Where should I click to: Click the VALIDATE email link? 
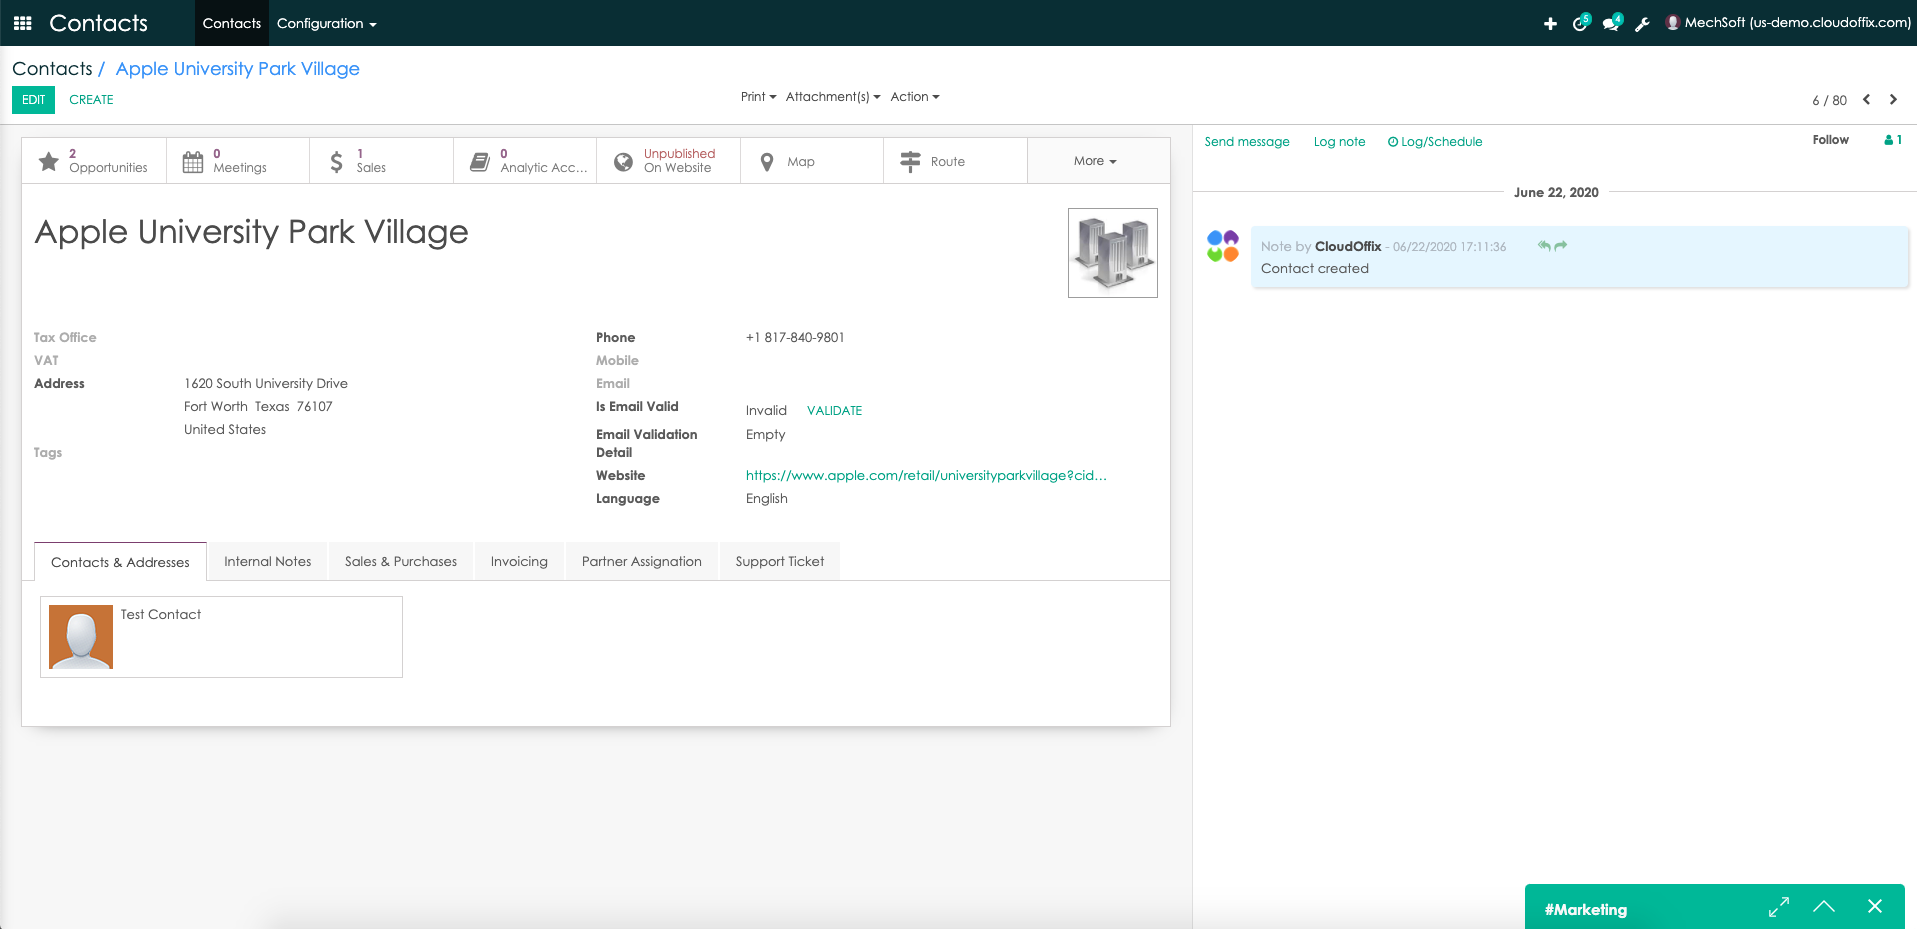tap(834, 411)
